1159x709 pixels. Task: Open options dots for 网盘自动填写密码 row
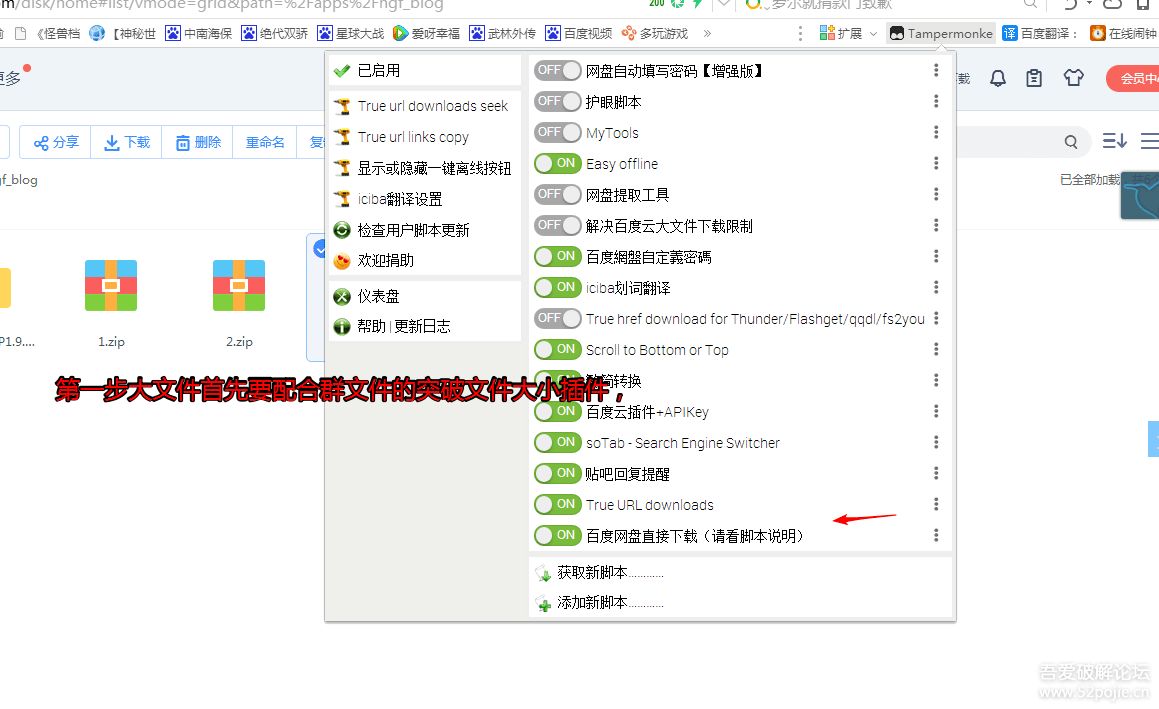936,70
